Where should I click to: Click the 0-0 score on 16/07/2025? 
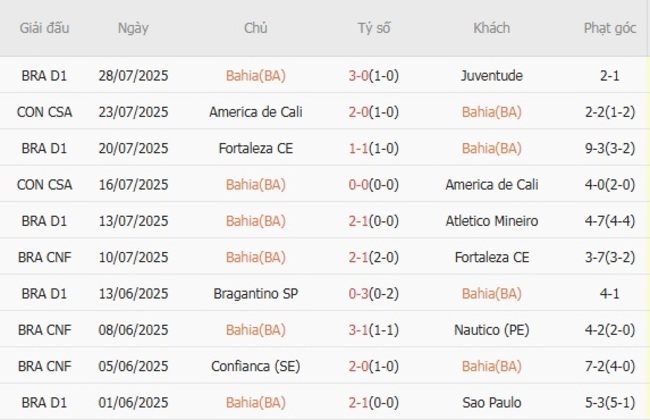361,185
